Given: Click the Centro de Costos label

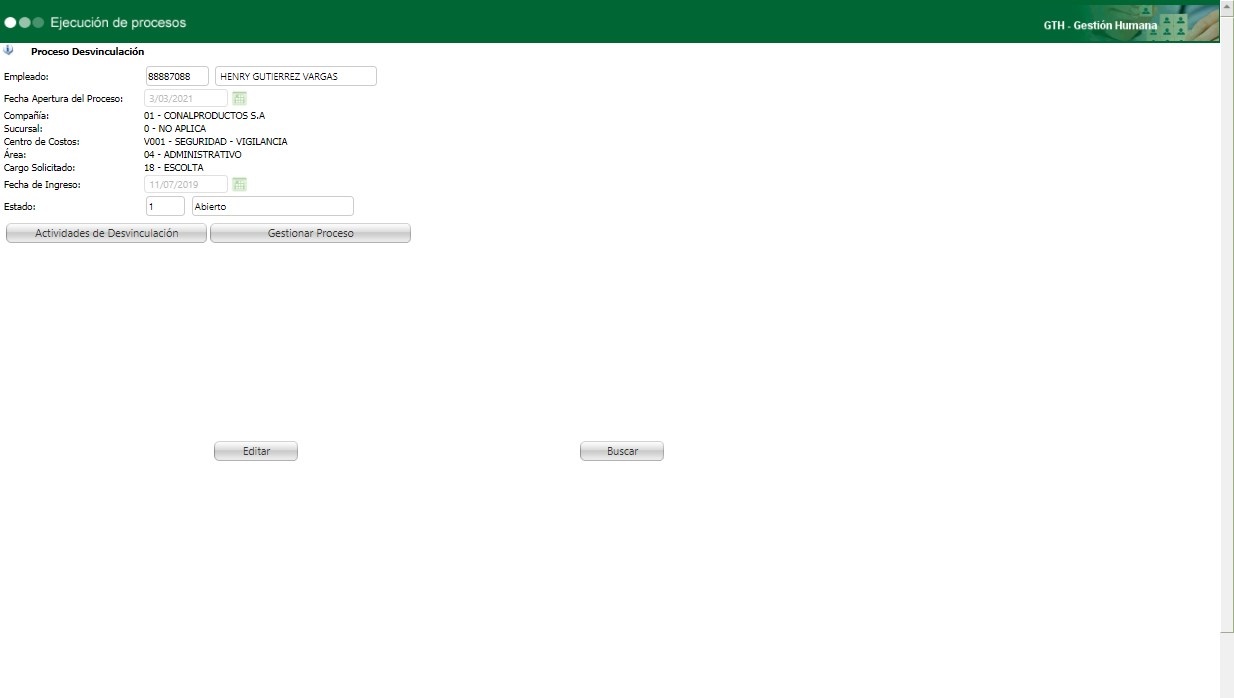Looking at the screenshot, I should coord(41,142).
